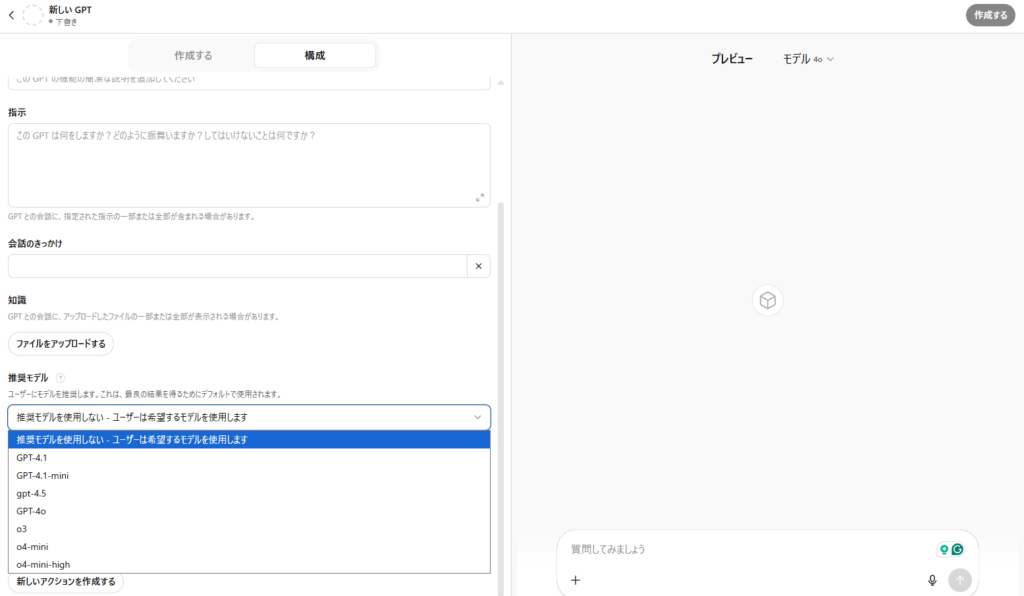Choose o4-mini from the model list
The width and height of the screenshot is (1024, 596).
click(x=249, y=546)
